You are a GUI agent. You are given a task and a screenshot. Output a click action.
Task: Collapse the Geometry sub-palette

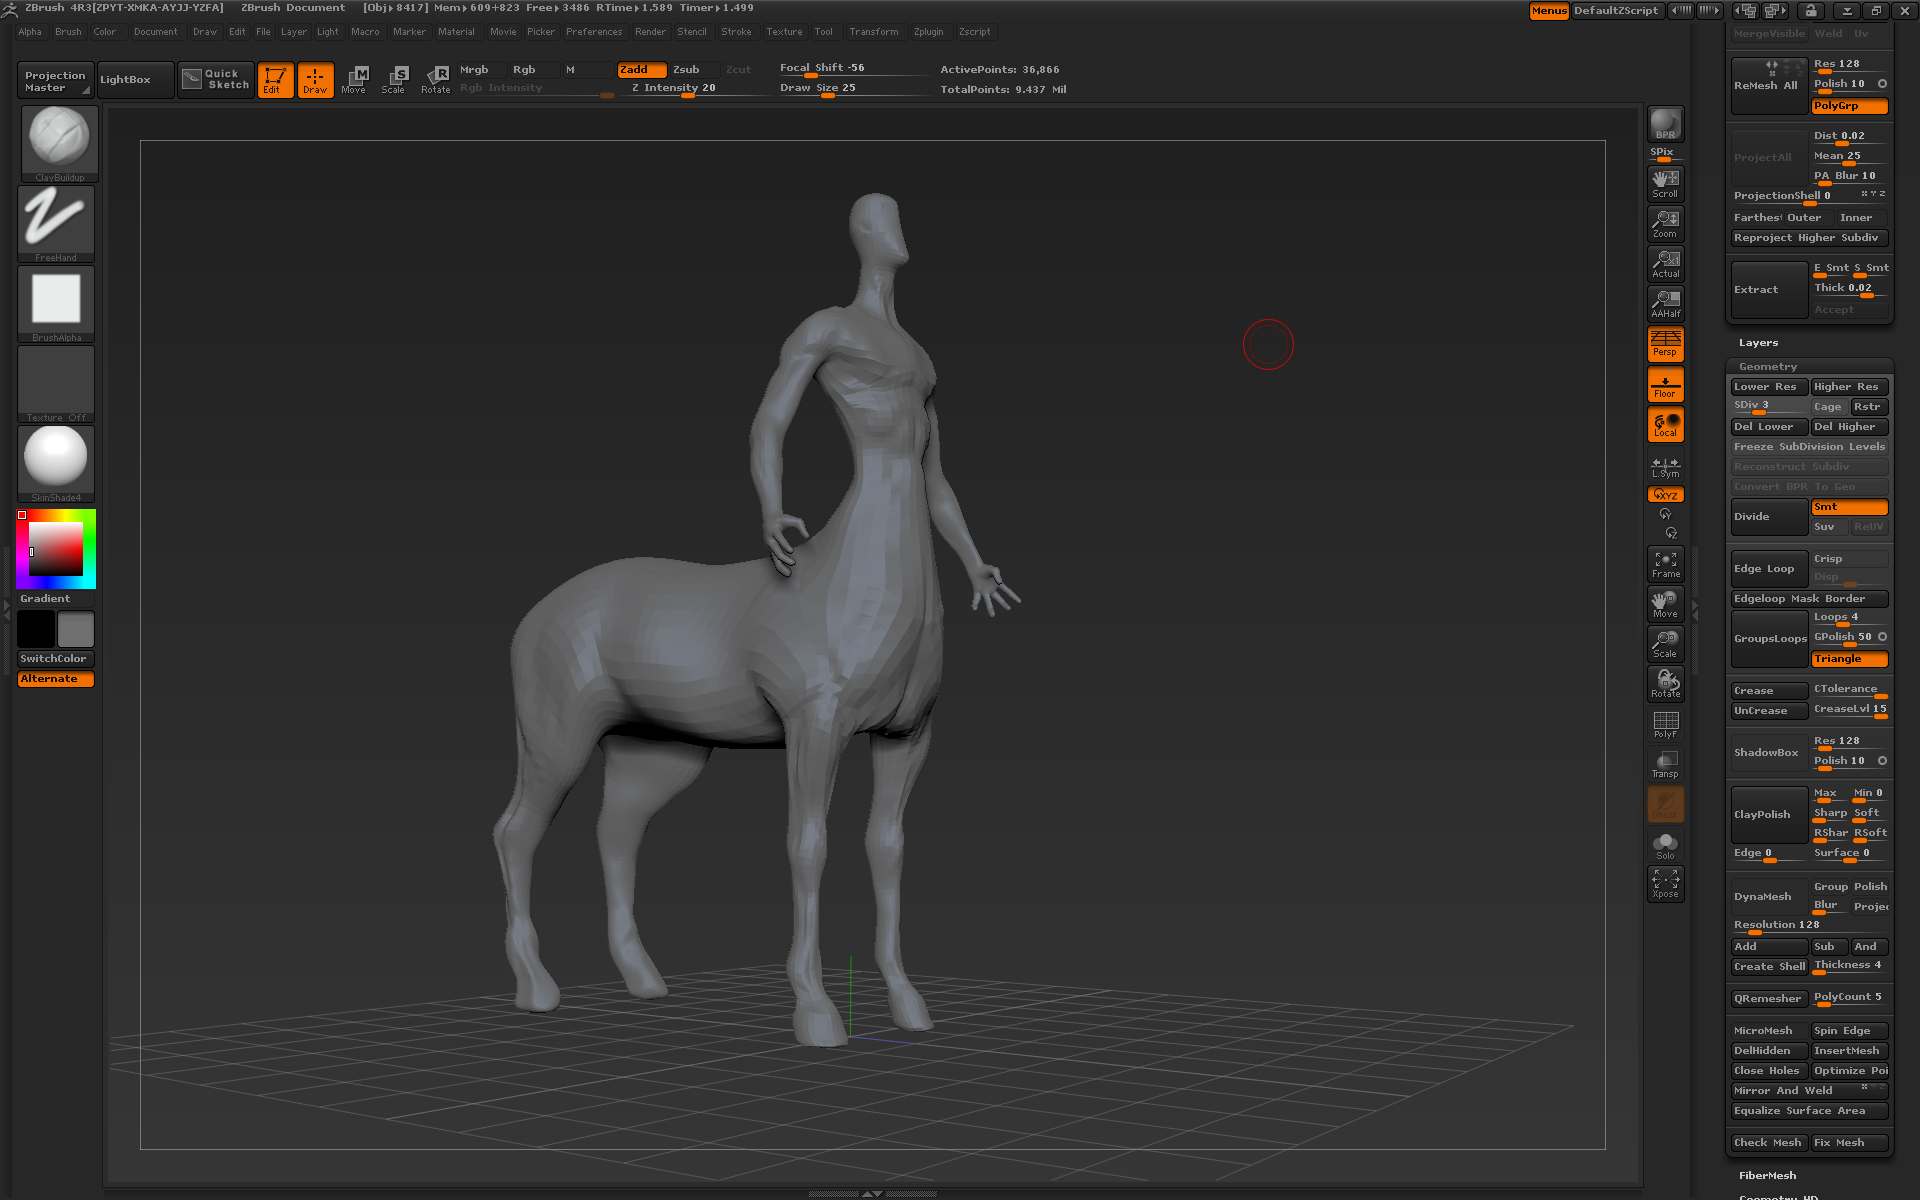coord(1767,367)
